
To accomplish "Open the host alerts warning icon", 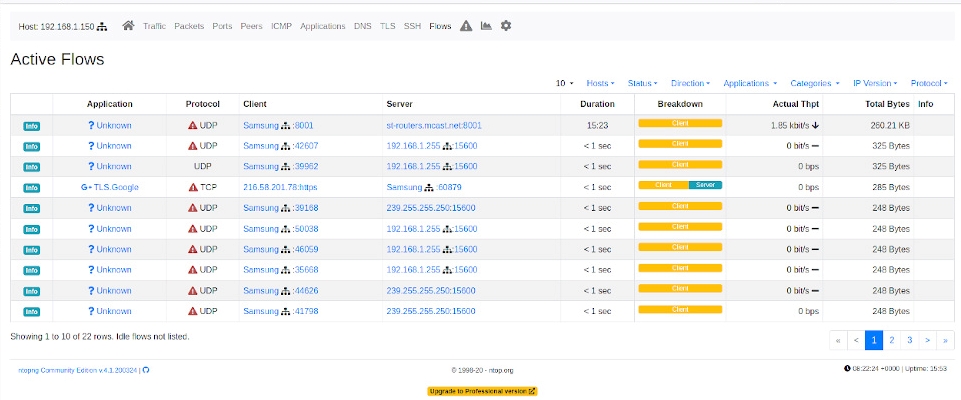I will [x=466, y=26].
